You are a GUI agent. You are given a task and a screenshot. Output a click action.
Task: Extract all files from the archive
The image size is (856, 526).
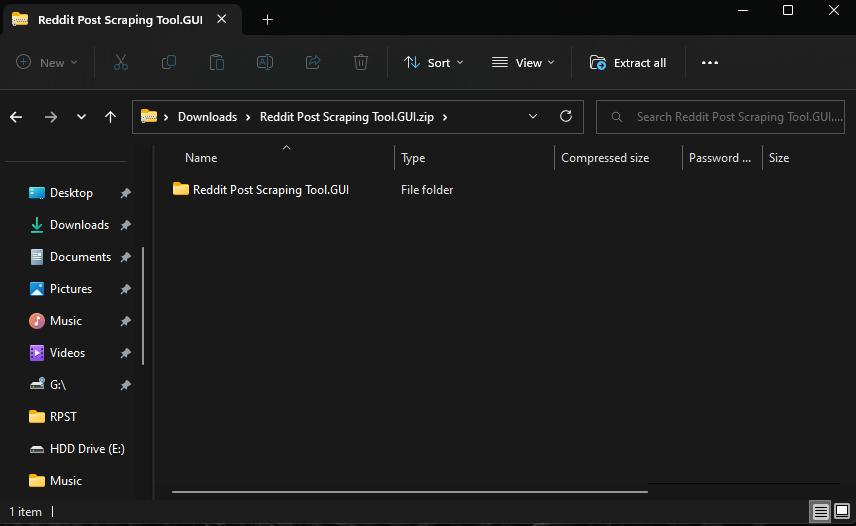point(628,63)
